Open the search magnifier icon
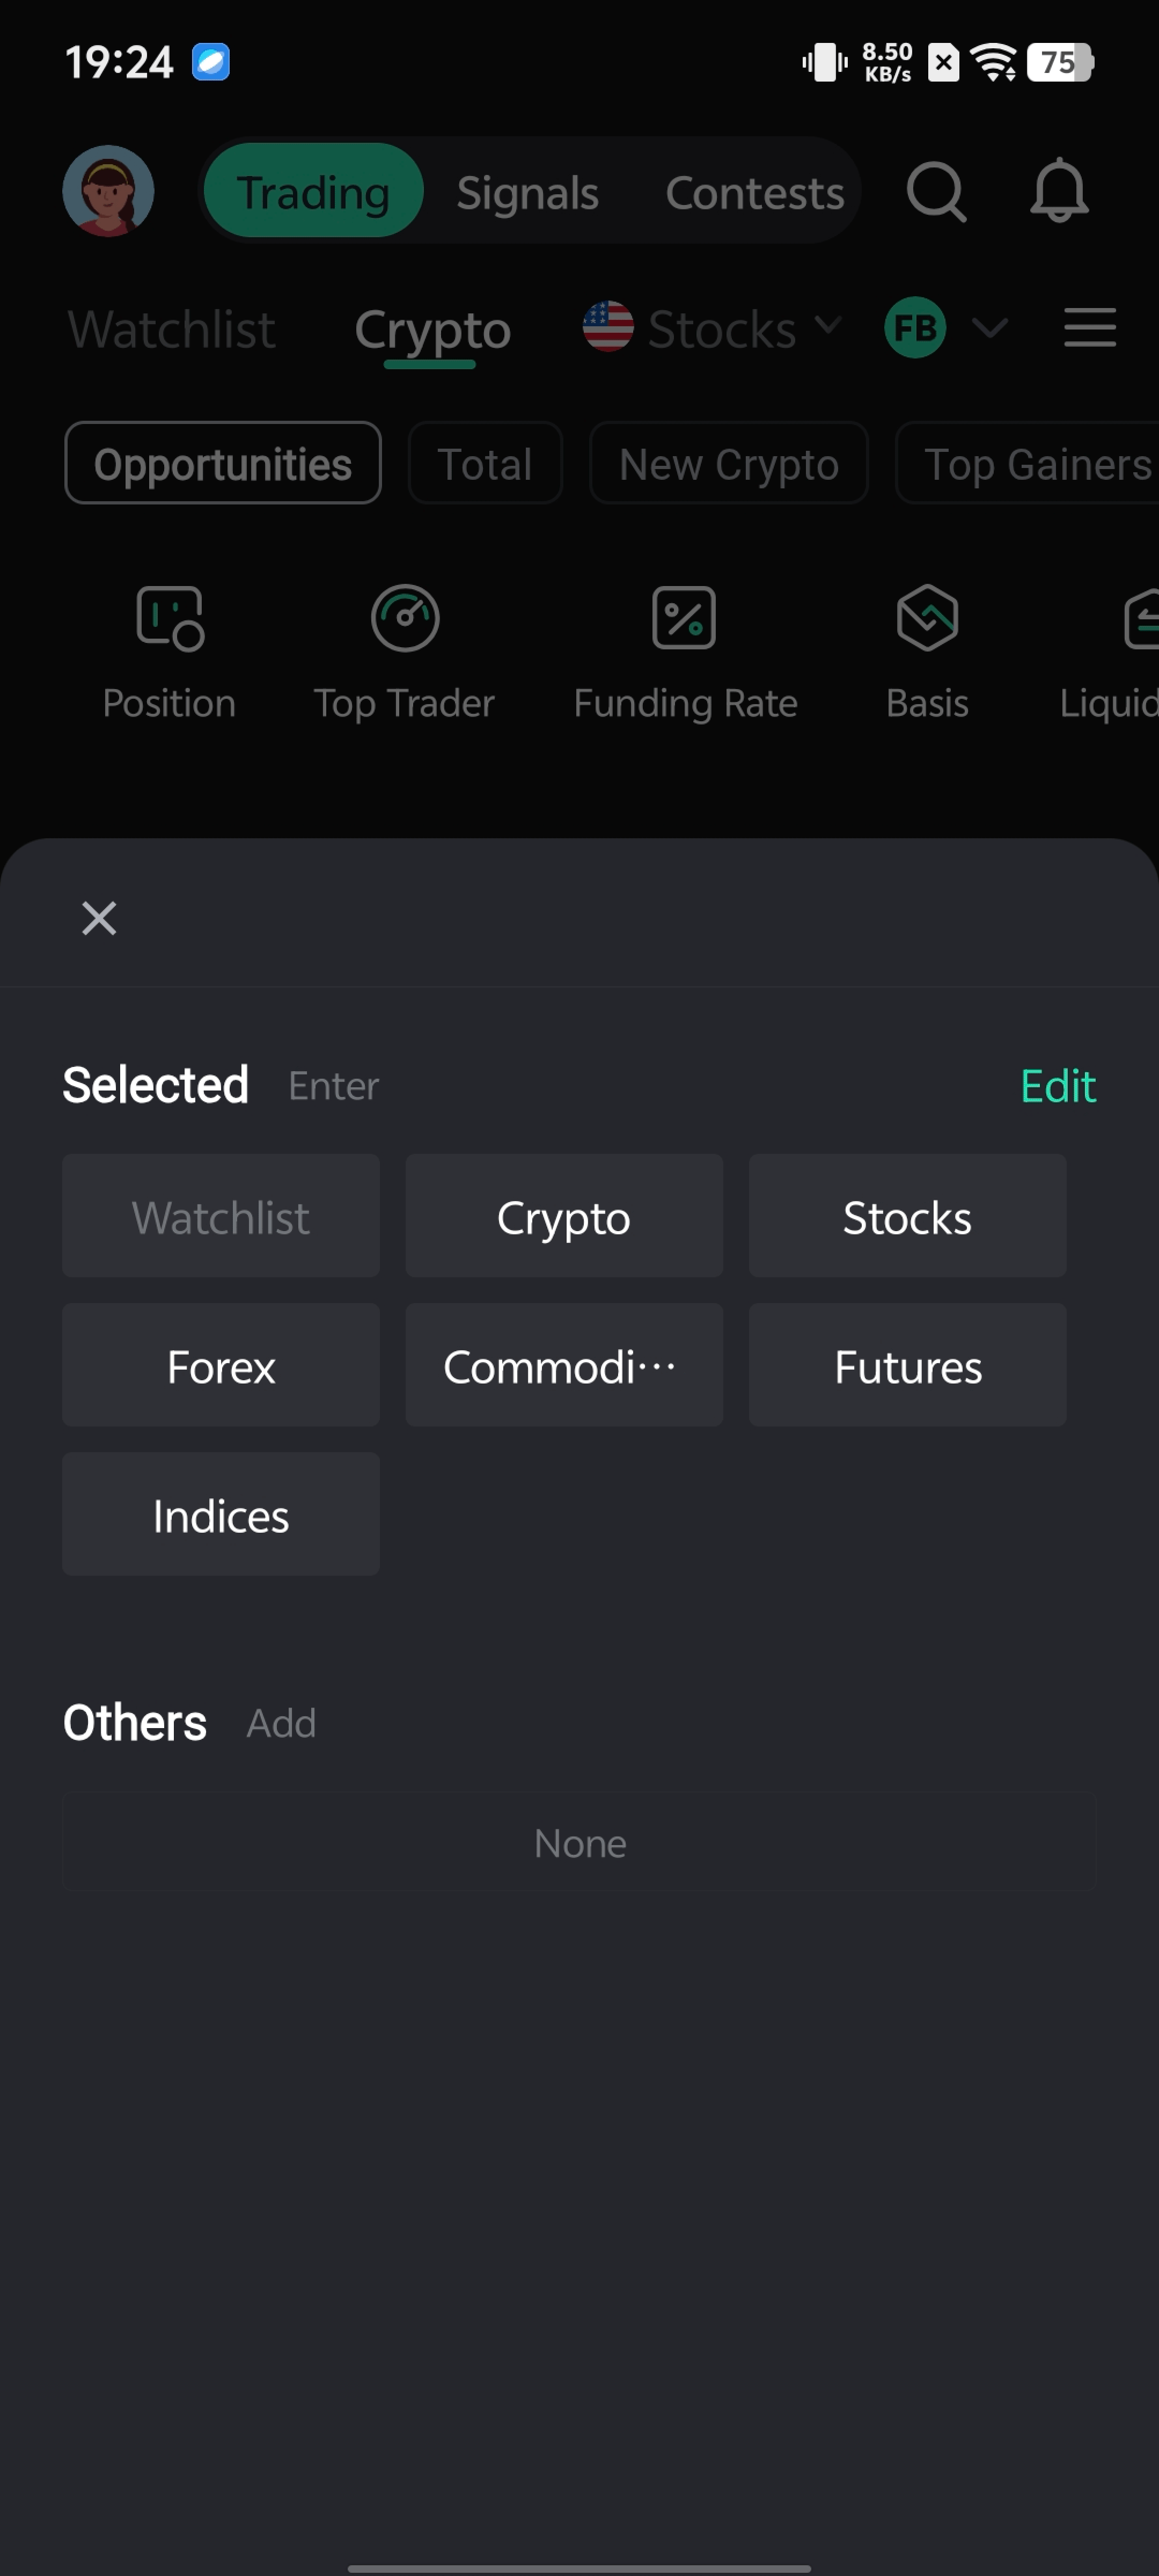This screenshot has width=1159, height=2576. tap(936, 191)
